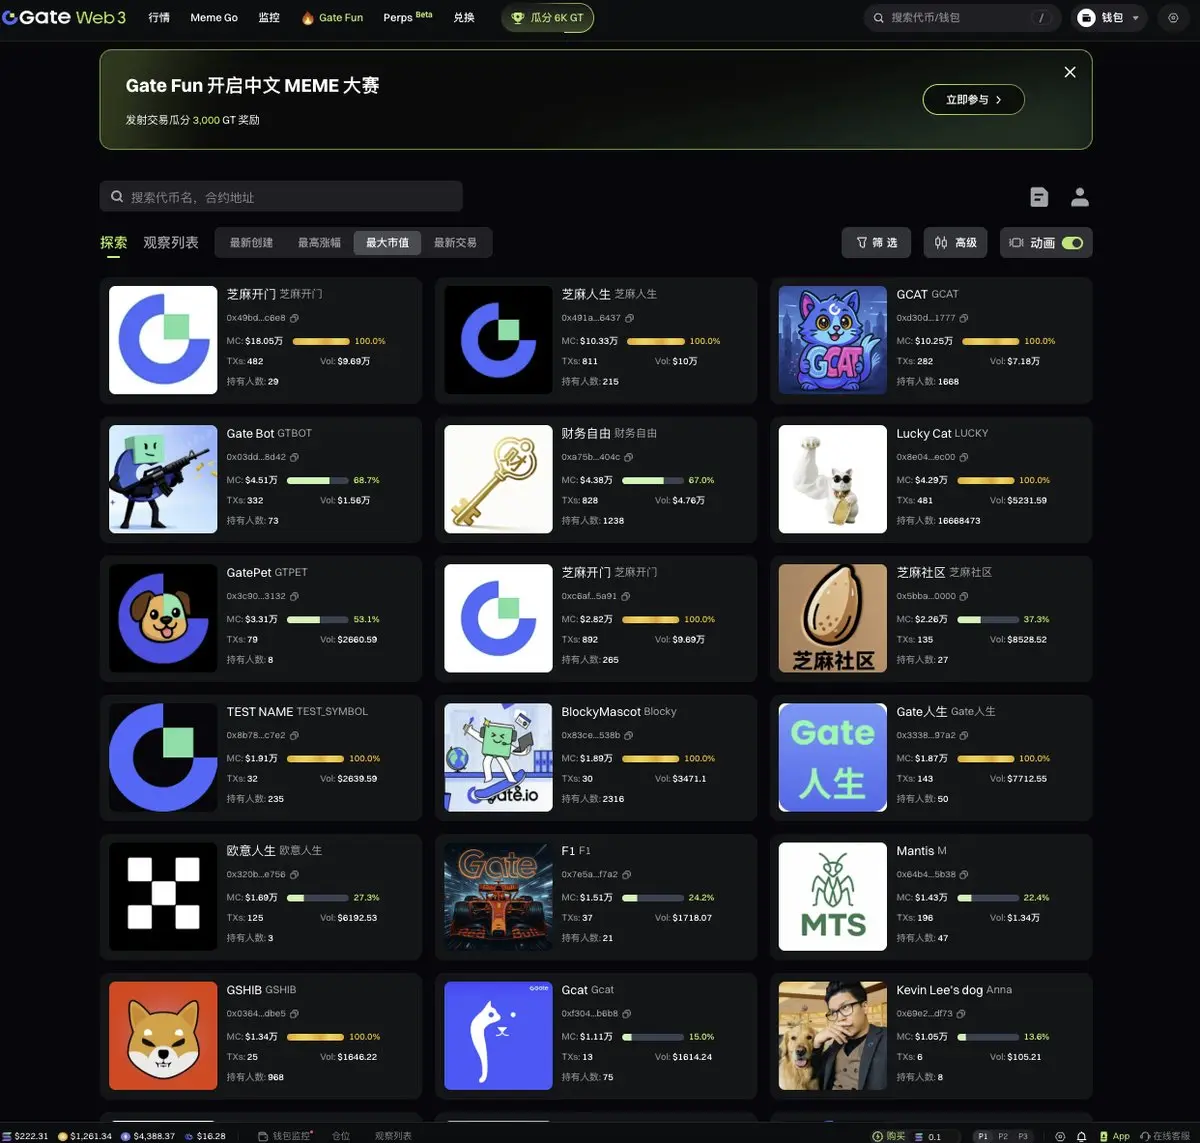
Task: Open the GSHIB shiba token thumbnail
Action: pos(163,1036)
